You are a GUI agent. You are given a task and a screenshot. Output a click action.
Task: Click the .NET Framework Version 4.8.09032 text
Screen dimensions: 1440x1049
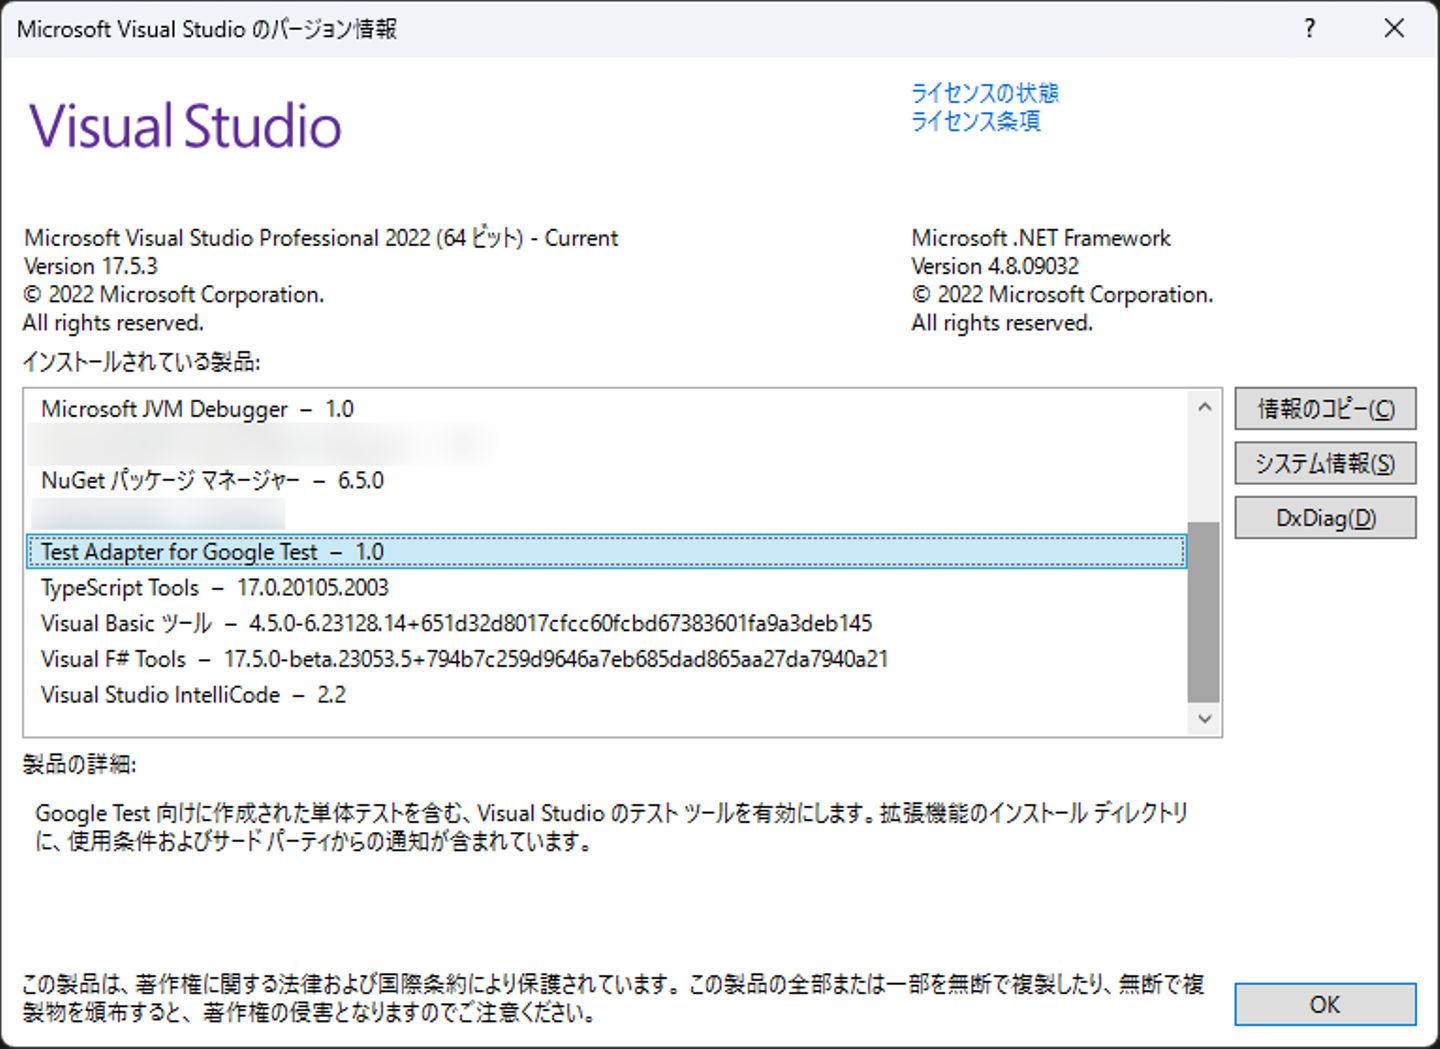(995, 266)
